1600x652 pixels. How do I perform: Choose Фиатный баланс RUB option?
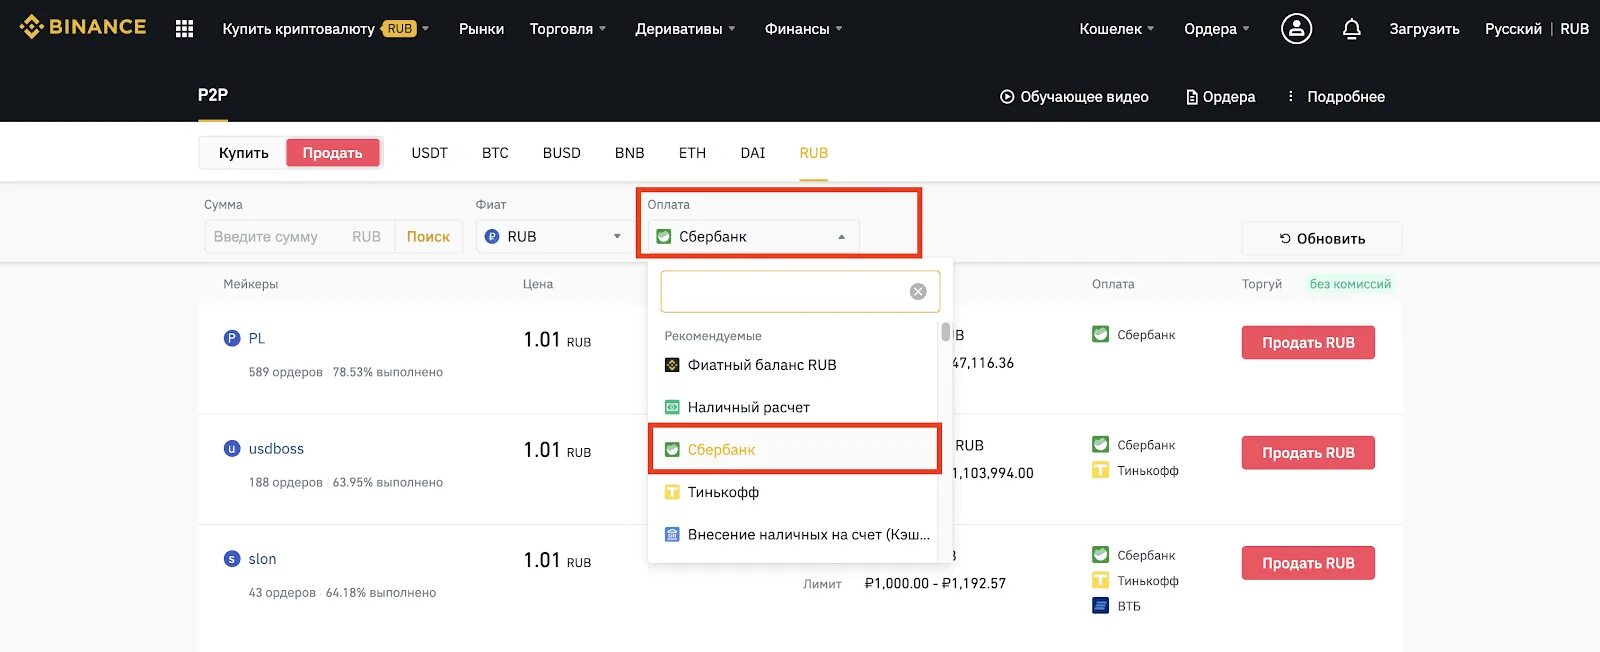pos(795,365)
